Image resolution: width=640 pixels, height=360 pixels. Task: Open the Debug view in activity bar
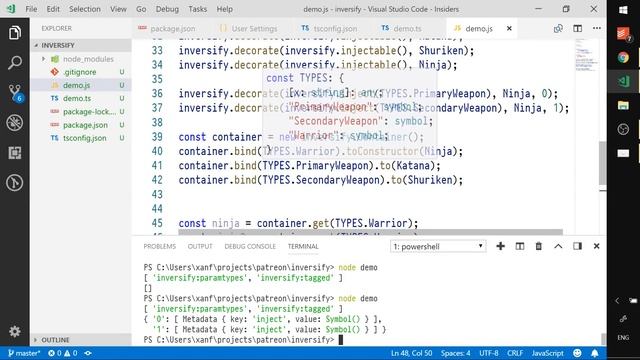(x=15, y=123)
